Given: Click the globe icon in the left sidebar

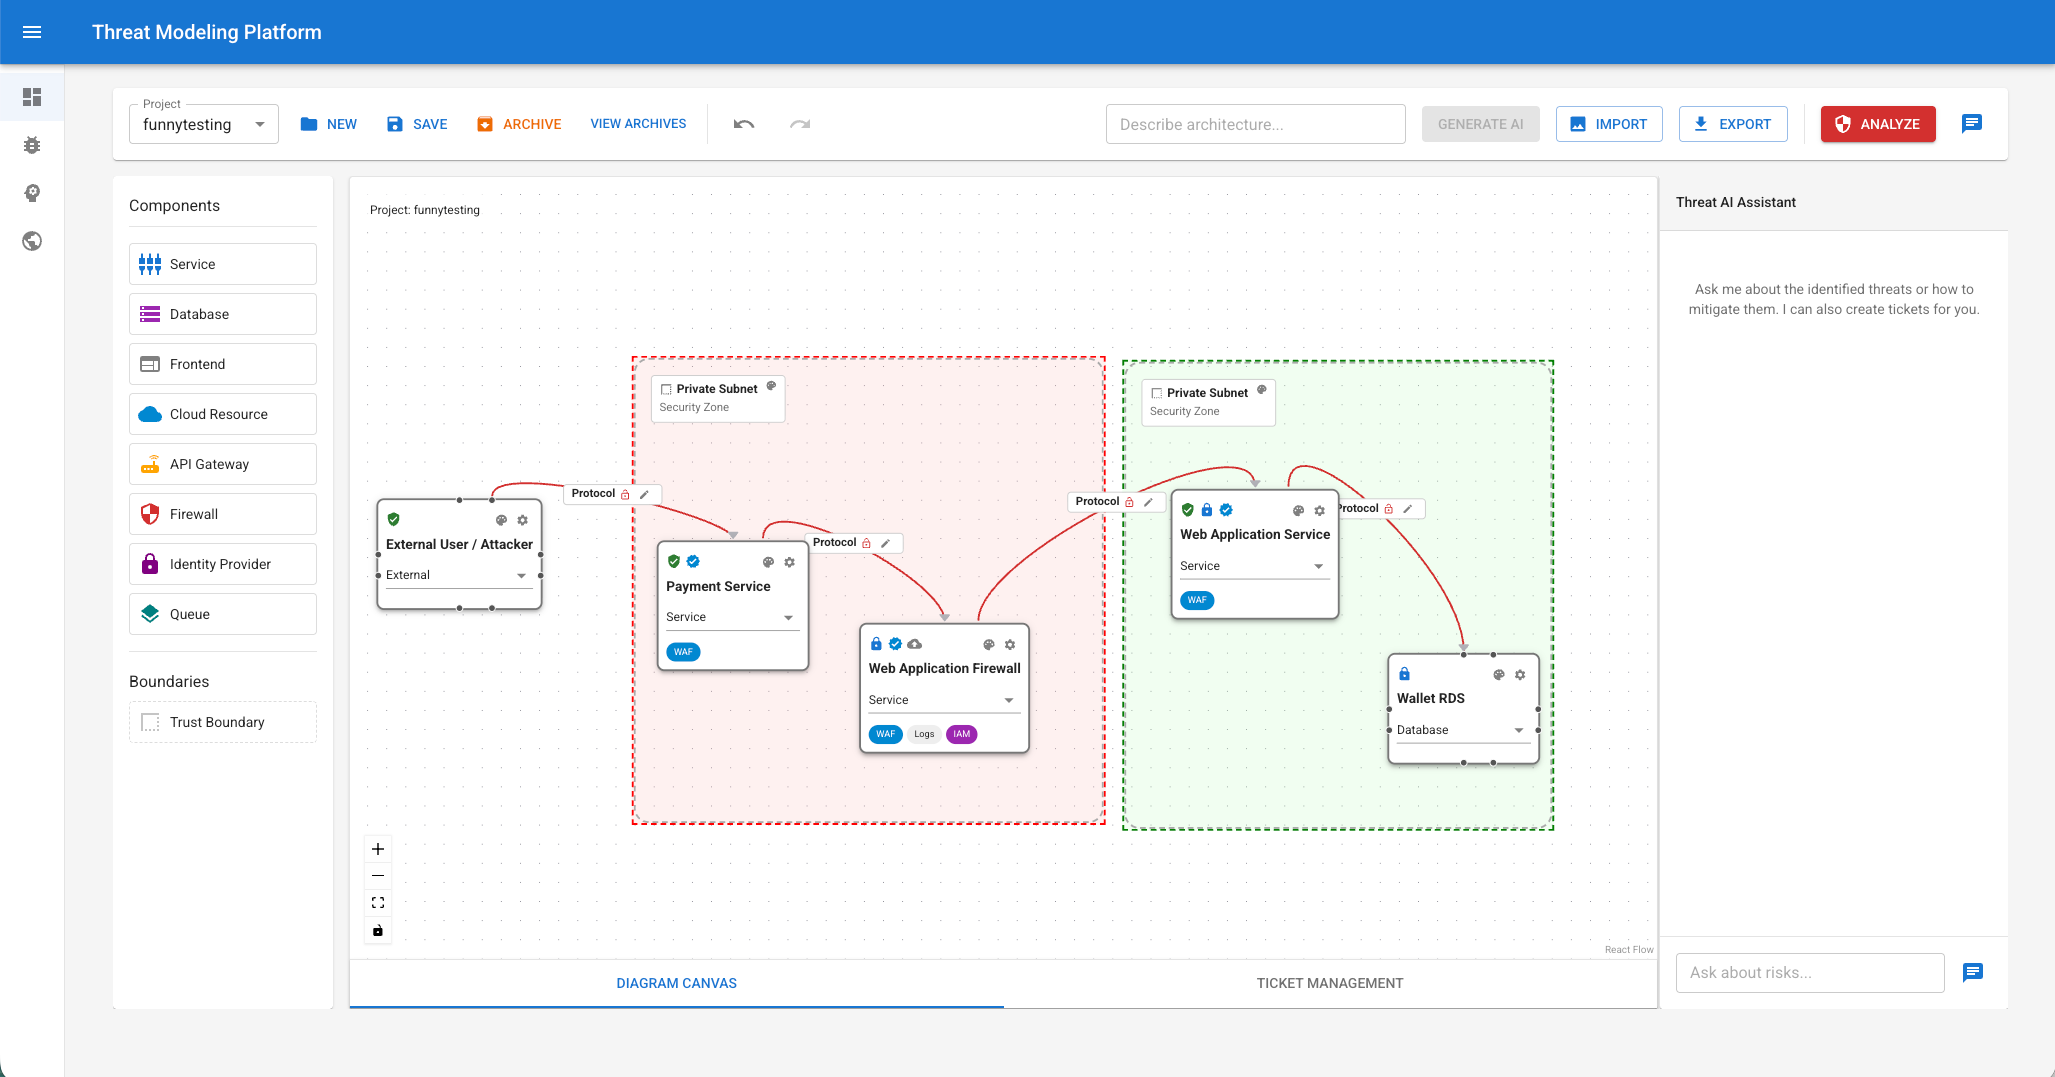Looking at the screenshot, I should (x=32, y=241).
